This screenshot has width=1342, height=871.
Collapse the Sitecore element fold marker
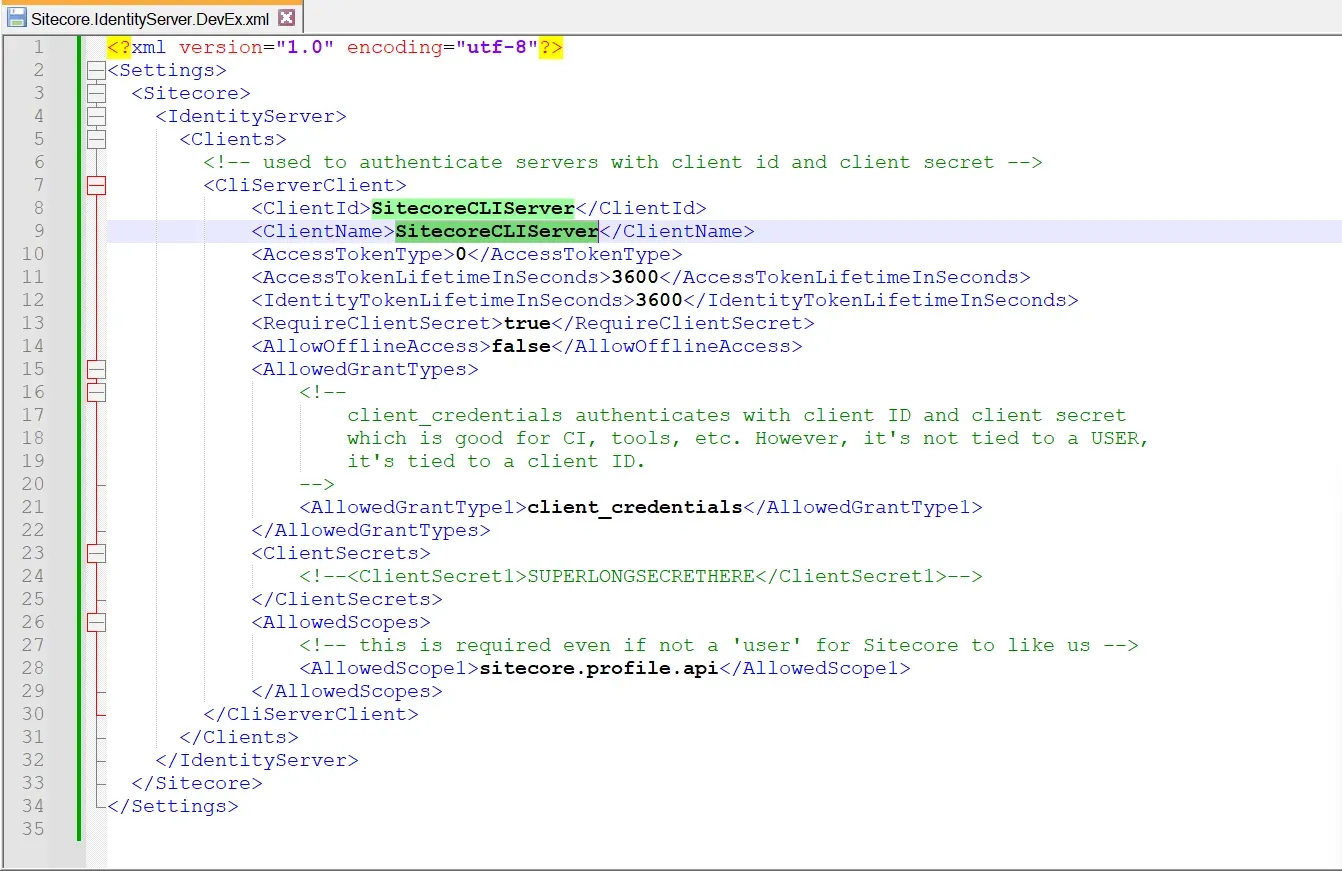96,93
